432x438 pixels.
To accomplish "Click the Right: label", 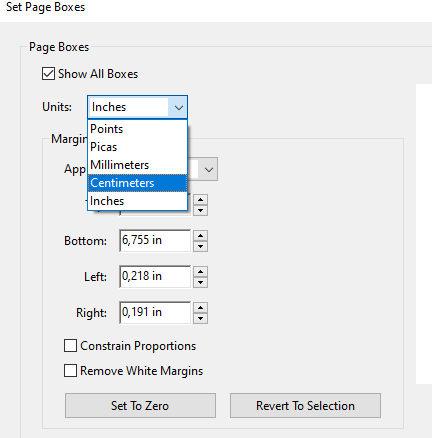I will (91, 313).
